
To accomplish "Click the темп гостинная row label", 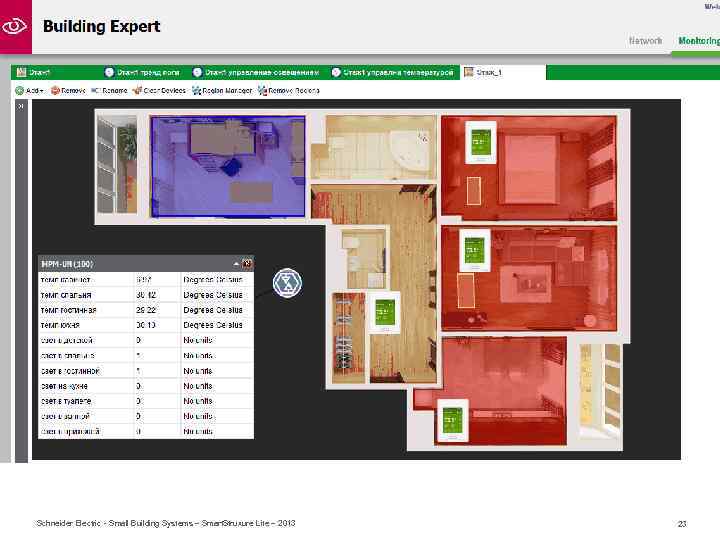I will [68, 310].
